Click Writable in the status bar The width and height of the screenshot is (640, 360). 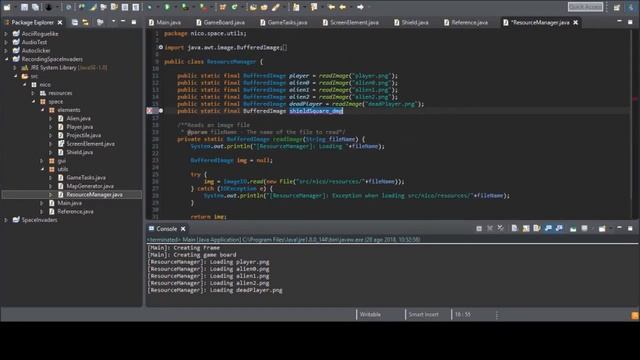coord(370,315)
